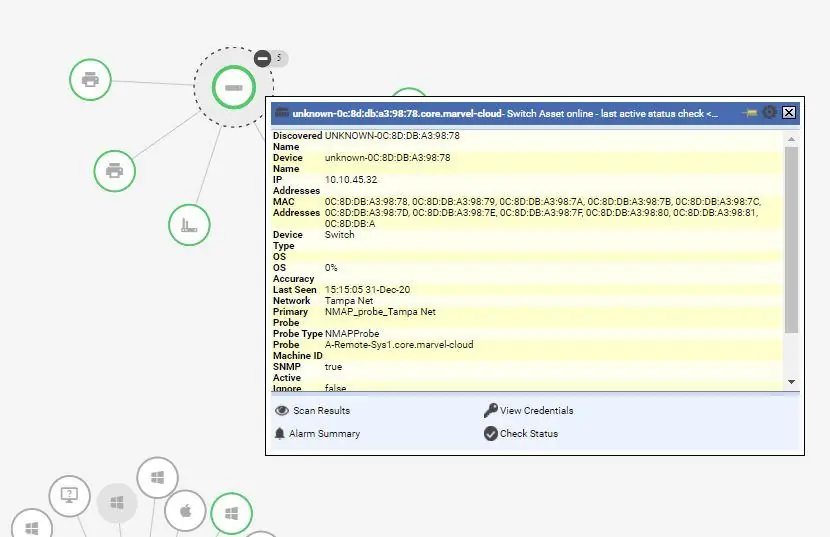Click the grayed-out Windows node
This screenshot has width=830, height=537.
(x=117, y=503)
